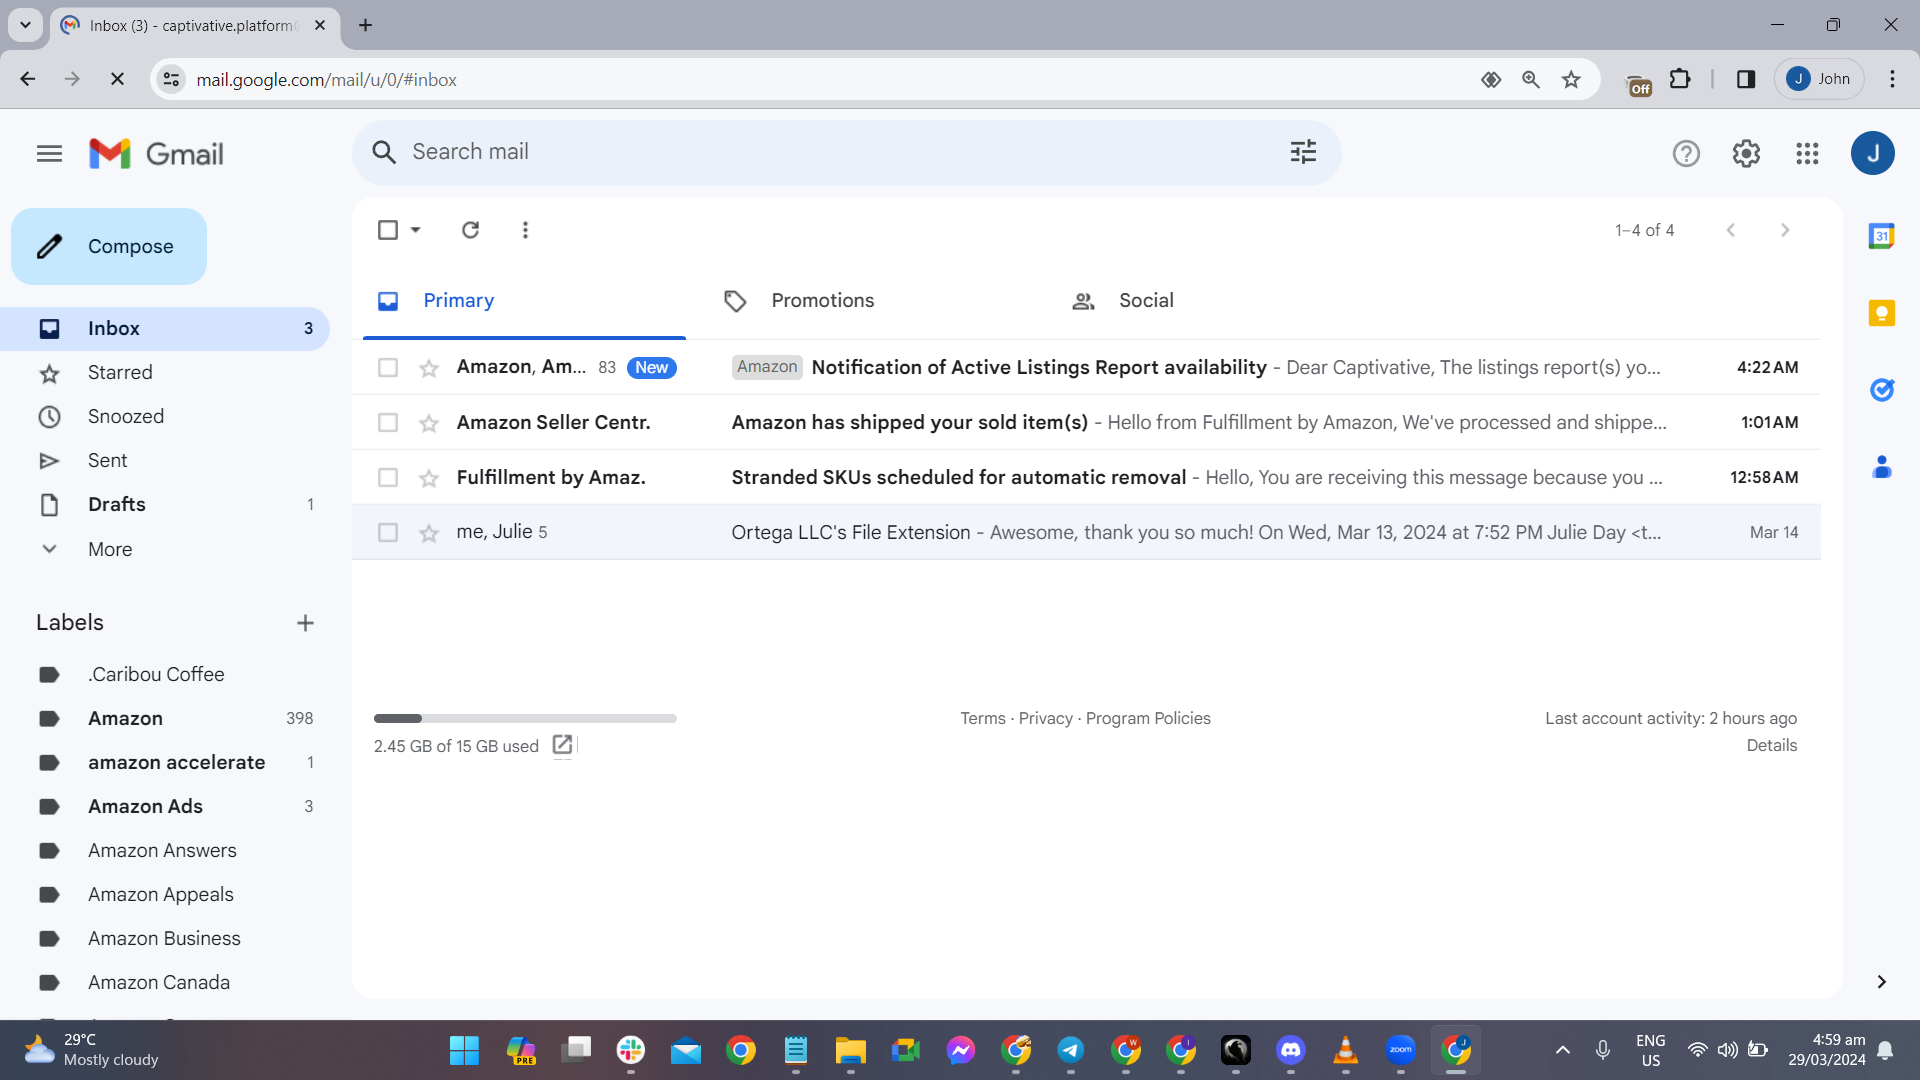Open the Privacy link

pyautogui.click(x=1045, y=718)
